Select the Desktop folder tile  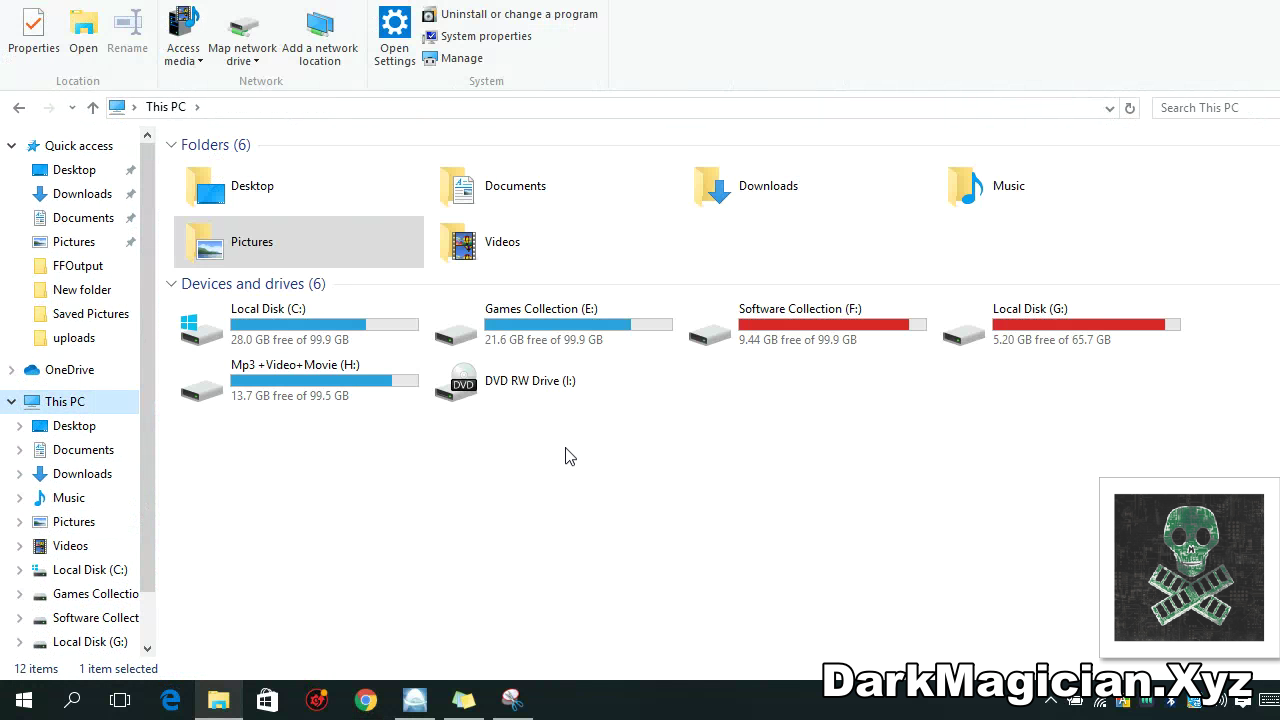(x=298, y=186)
